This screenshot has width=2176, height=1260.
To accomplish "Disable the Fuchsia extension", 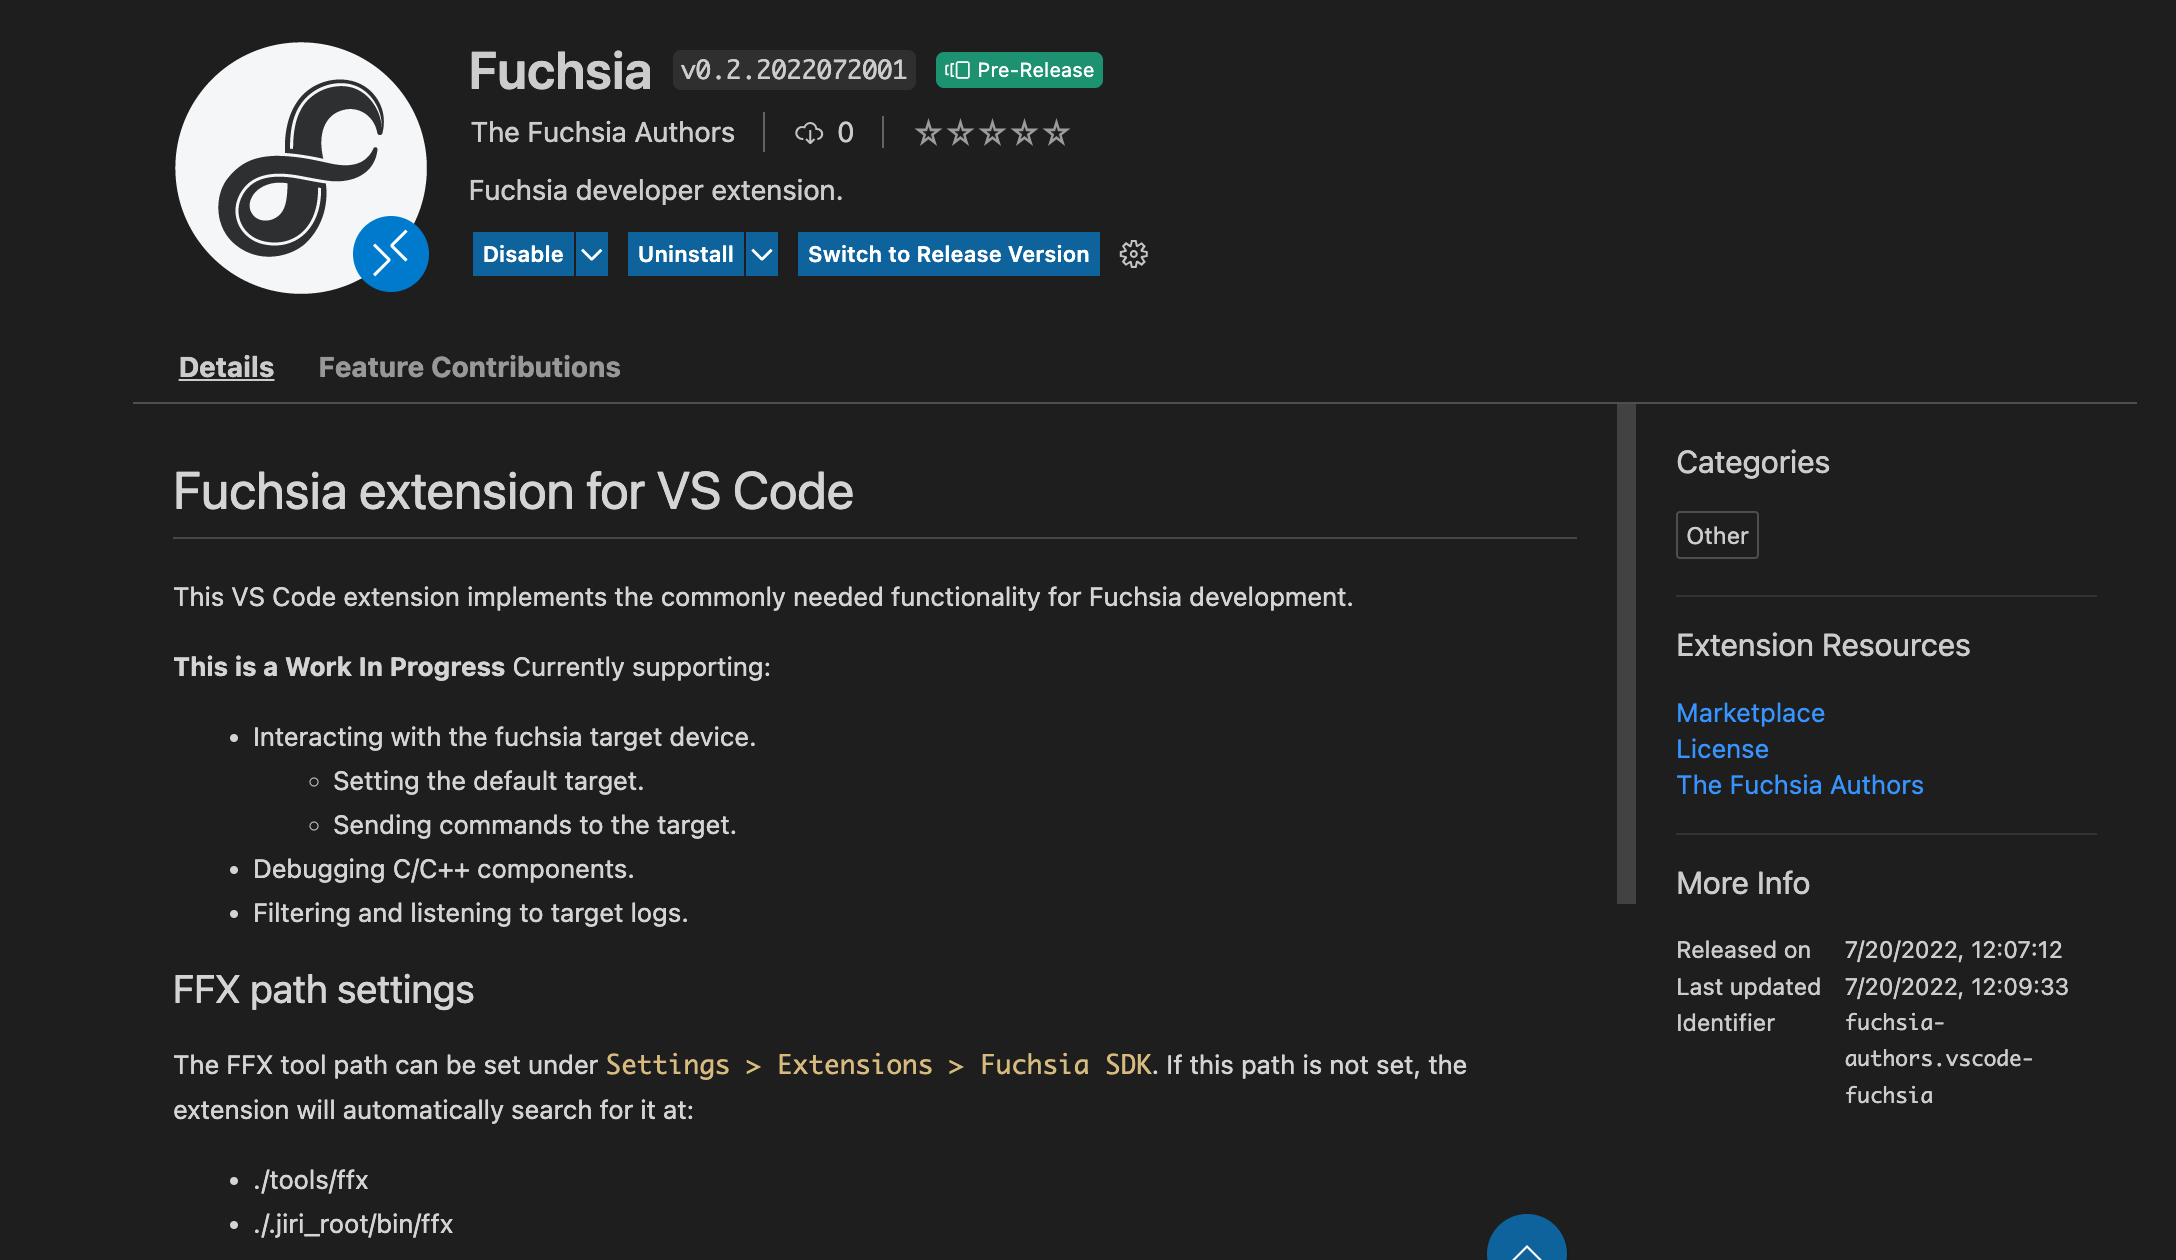I will 521,254.
